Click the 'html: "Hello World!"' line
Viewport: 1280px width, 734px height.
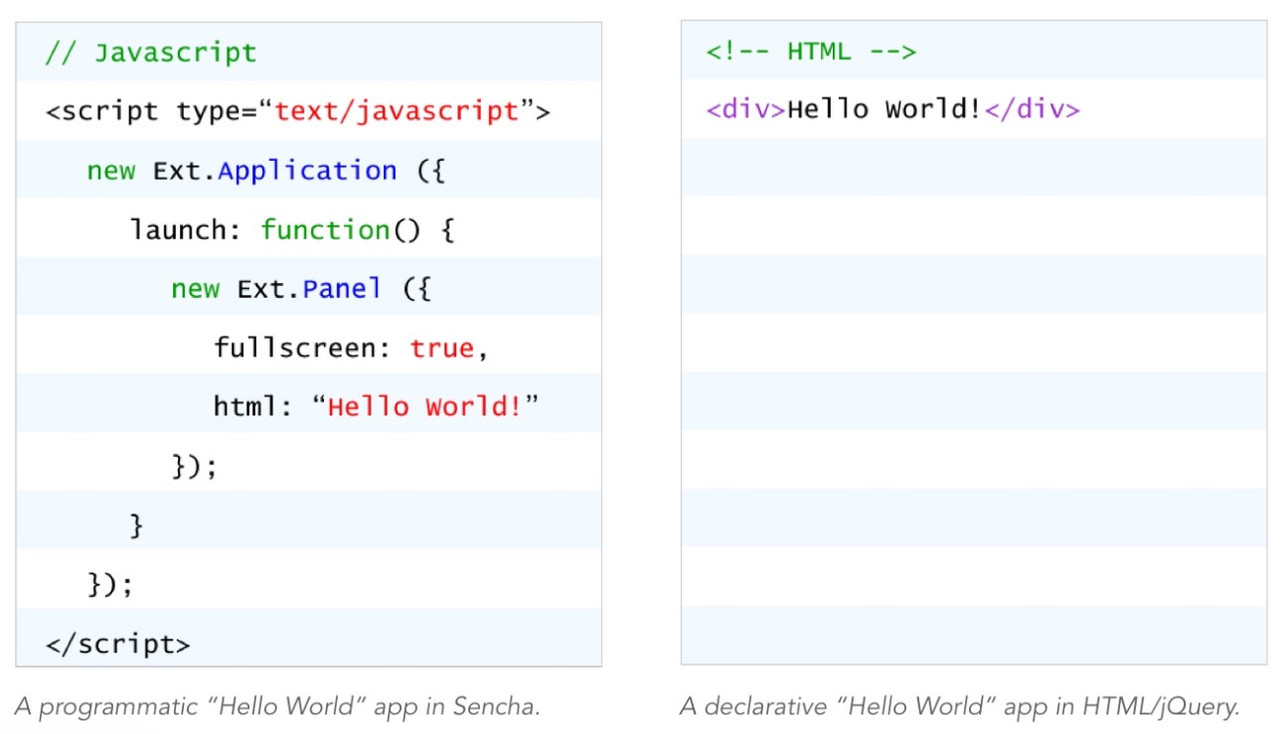click(376, 406)
